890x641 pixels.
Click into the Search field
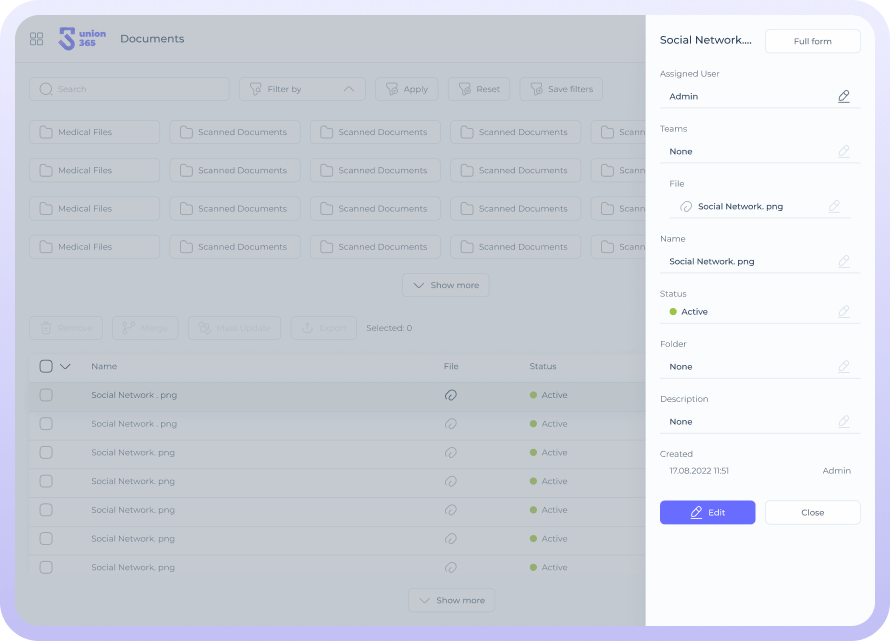129,89
